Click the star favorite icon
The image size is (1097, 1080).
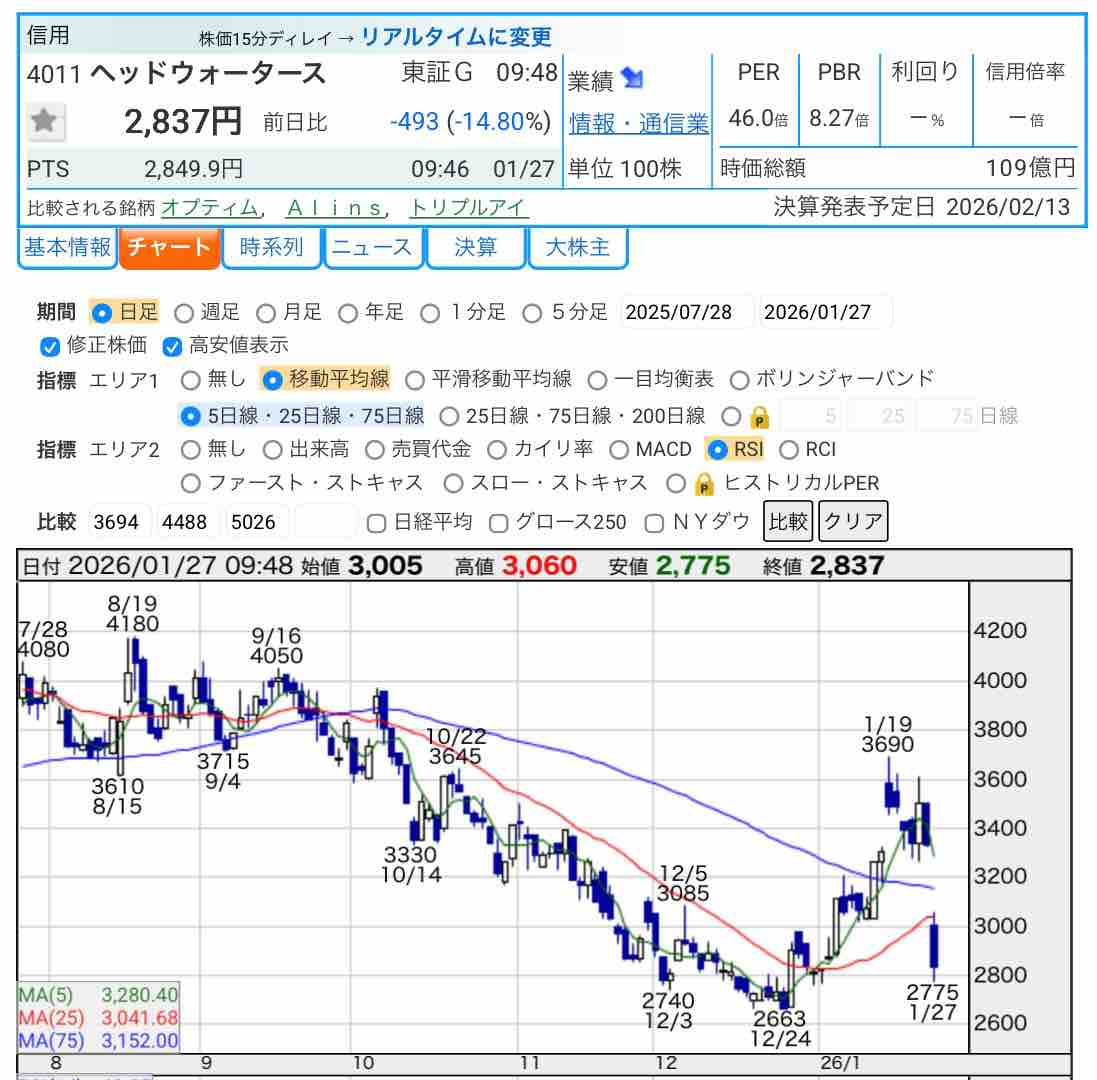point(43,122)
